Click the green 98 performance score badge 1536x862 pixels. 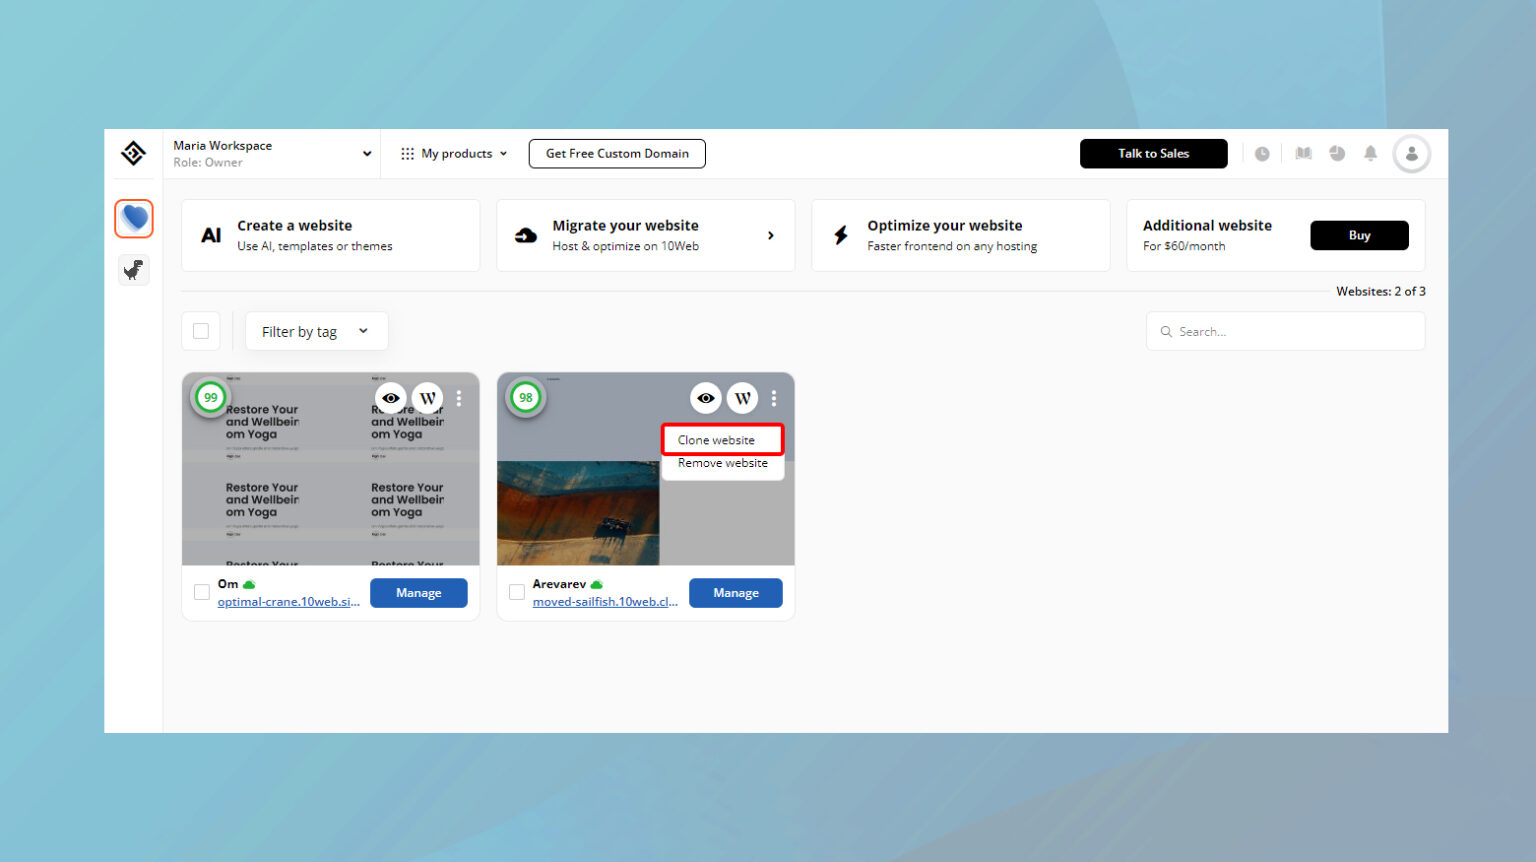(525, 397)
